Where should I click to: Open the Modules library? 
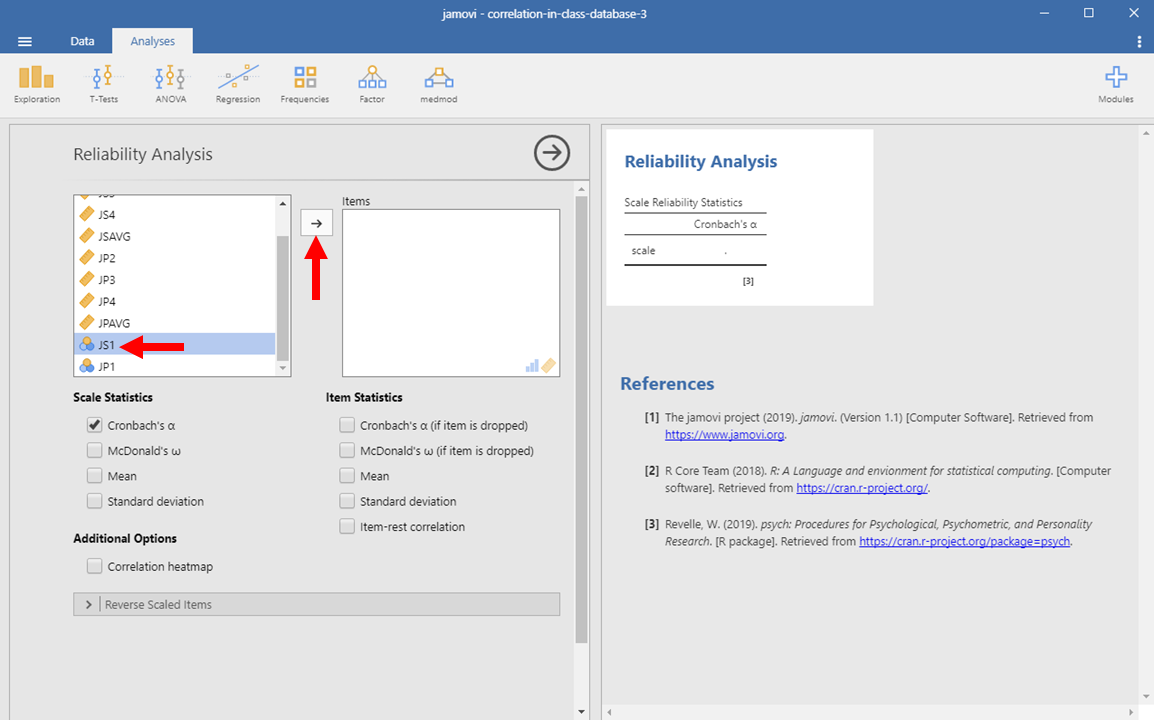[1115, 84]
